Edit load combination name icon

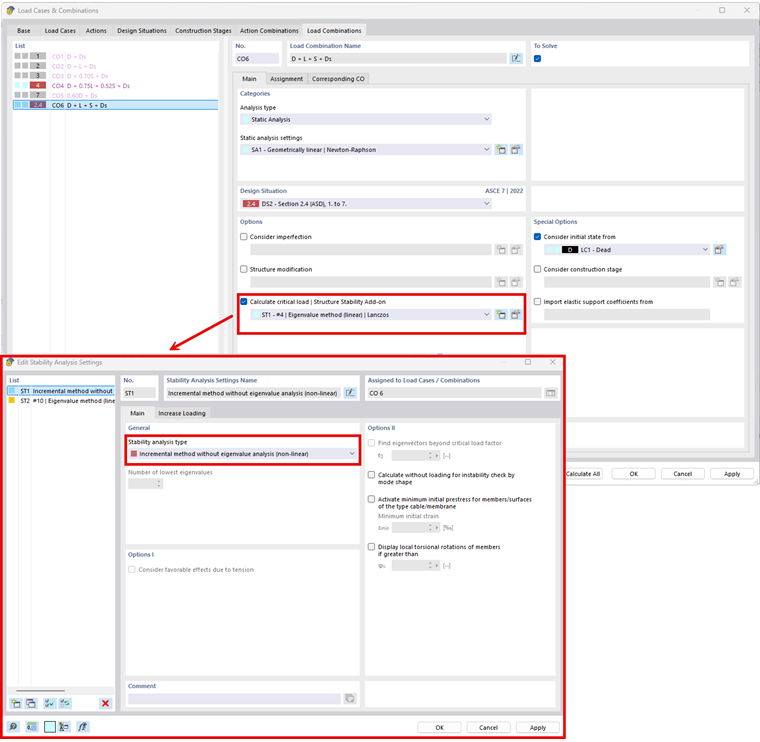click(516, 59)
